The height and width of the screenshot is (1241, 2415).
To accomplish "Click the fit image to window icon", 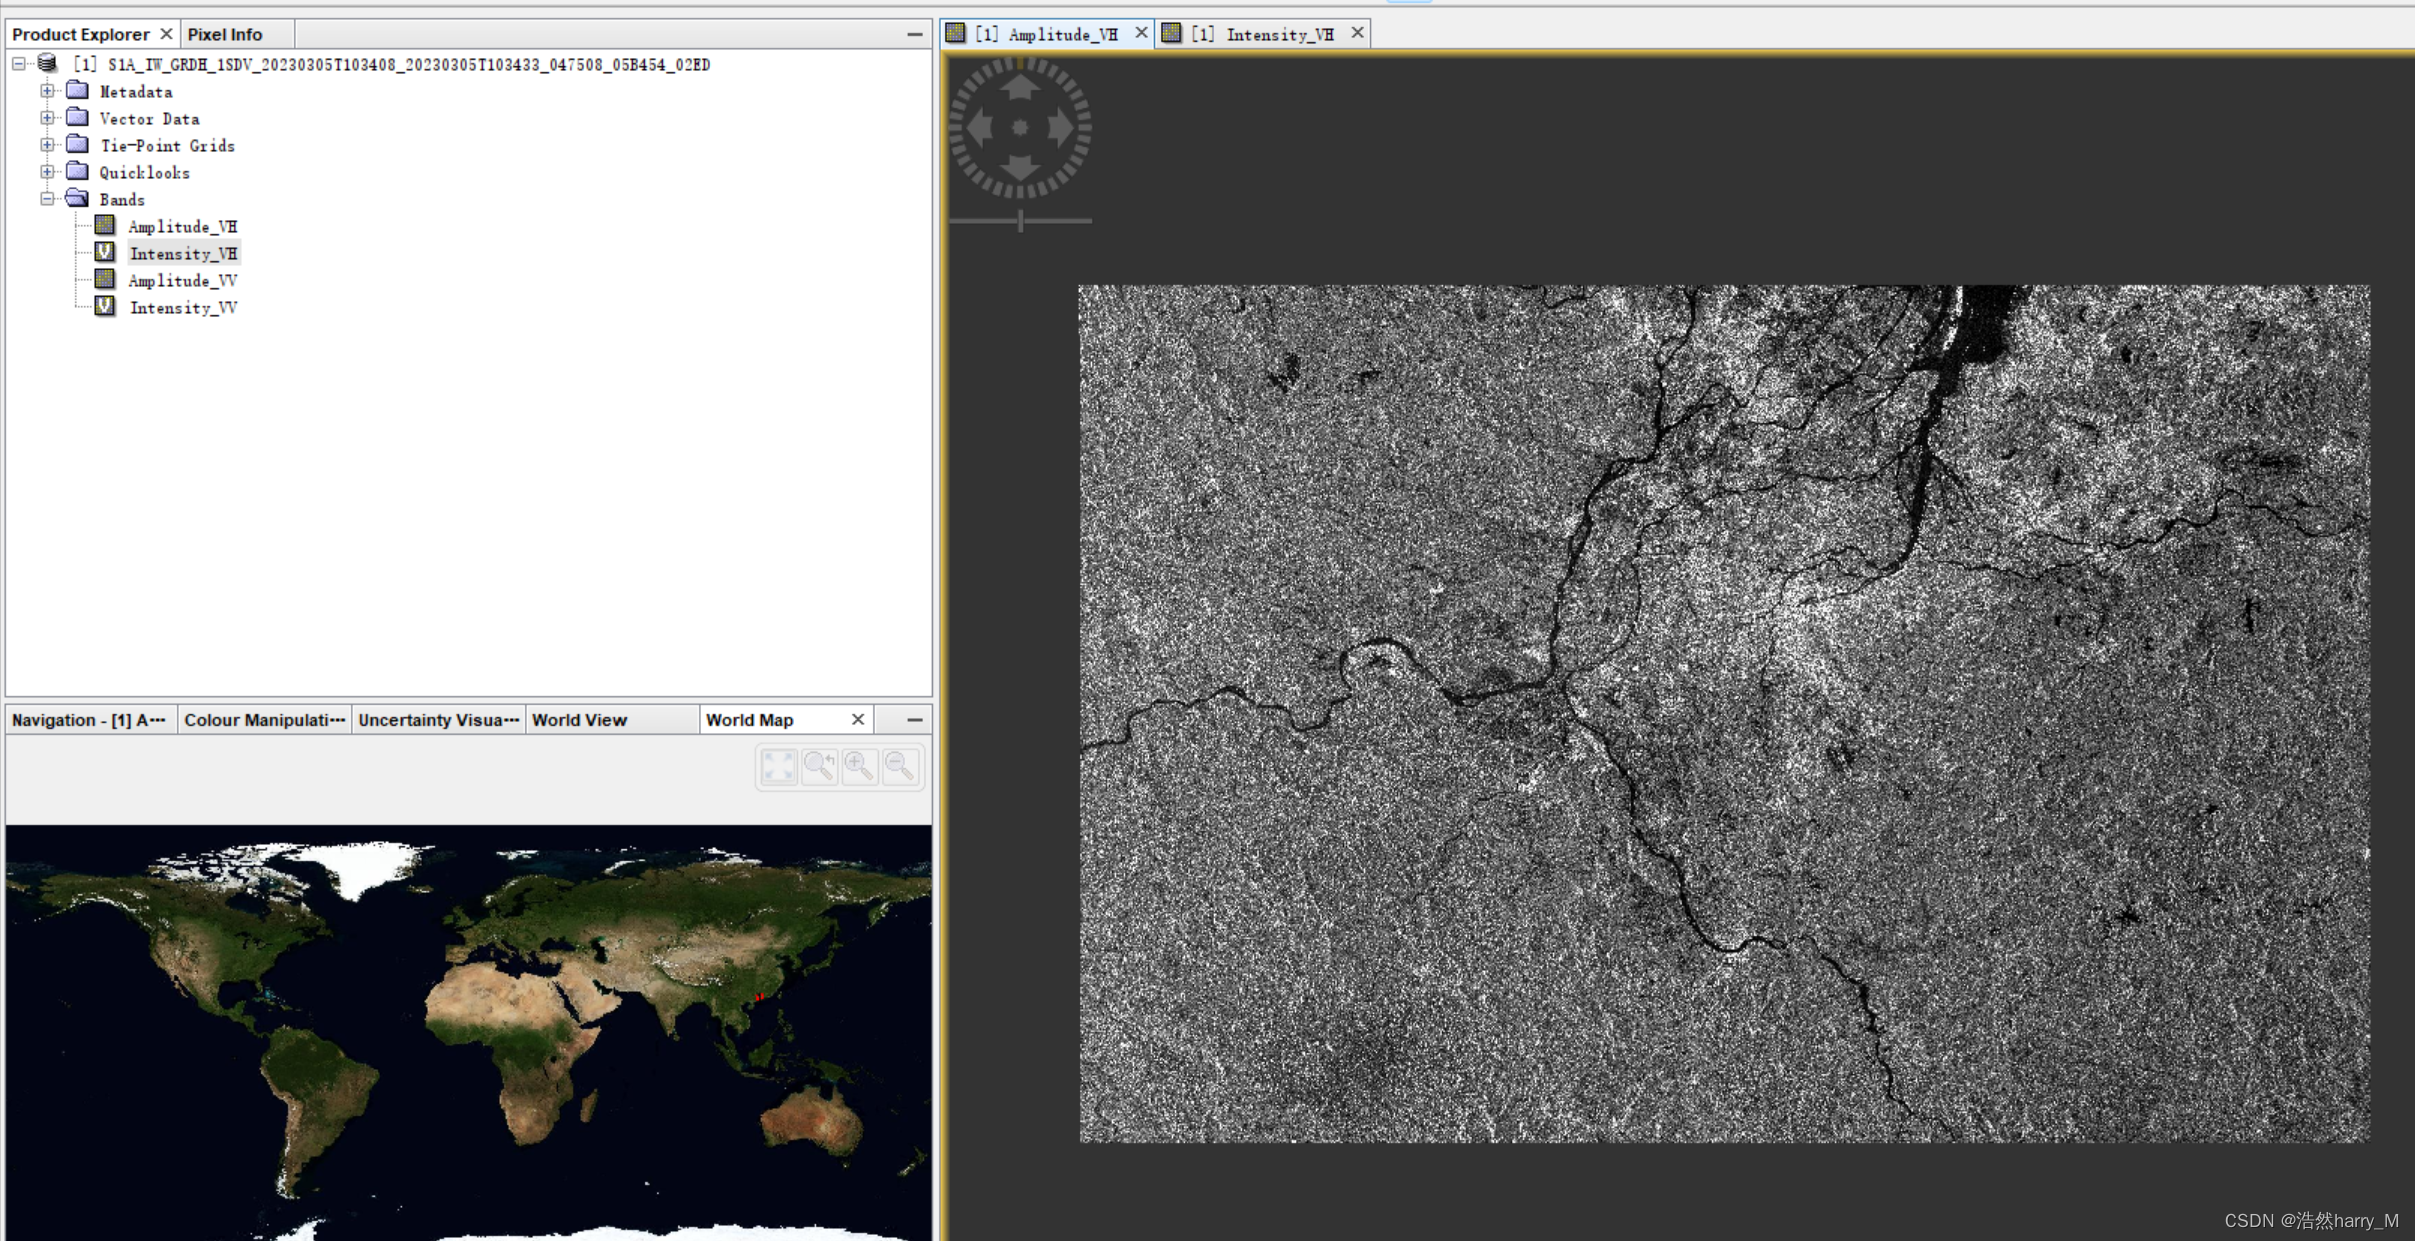I will [x=780, y=766].
